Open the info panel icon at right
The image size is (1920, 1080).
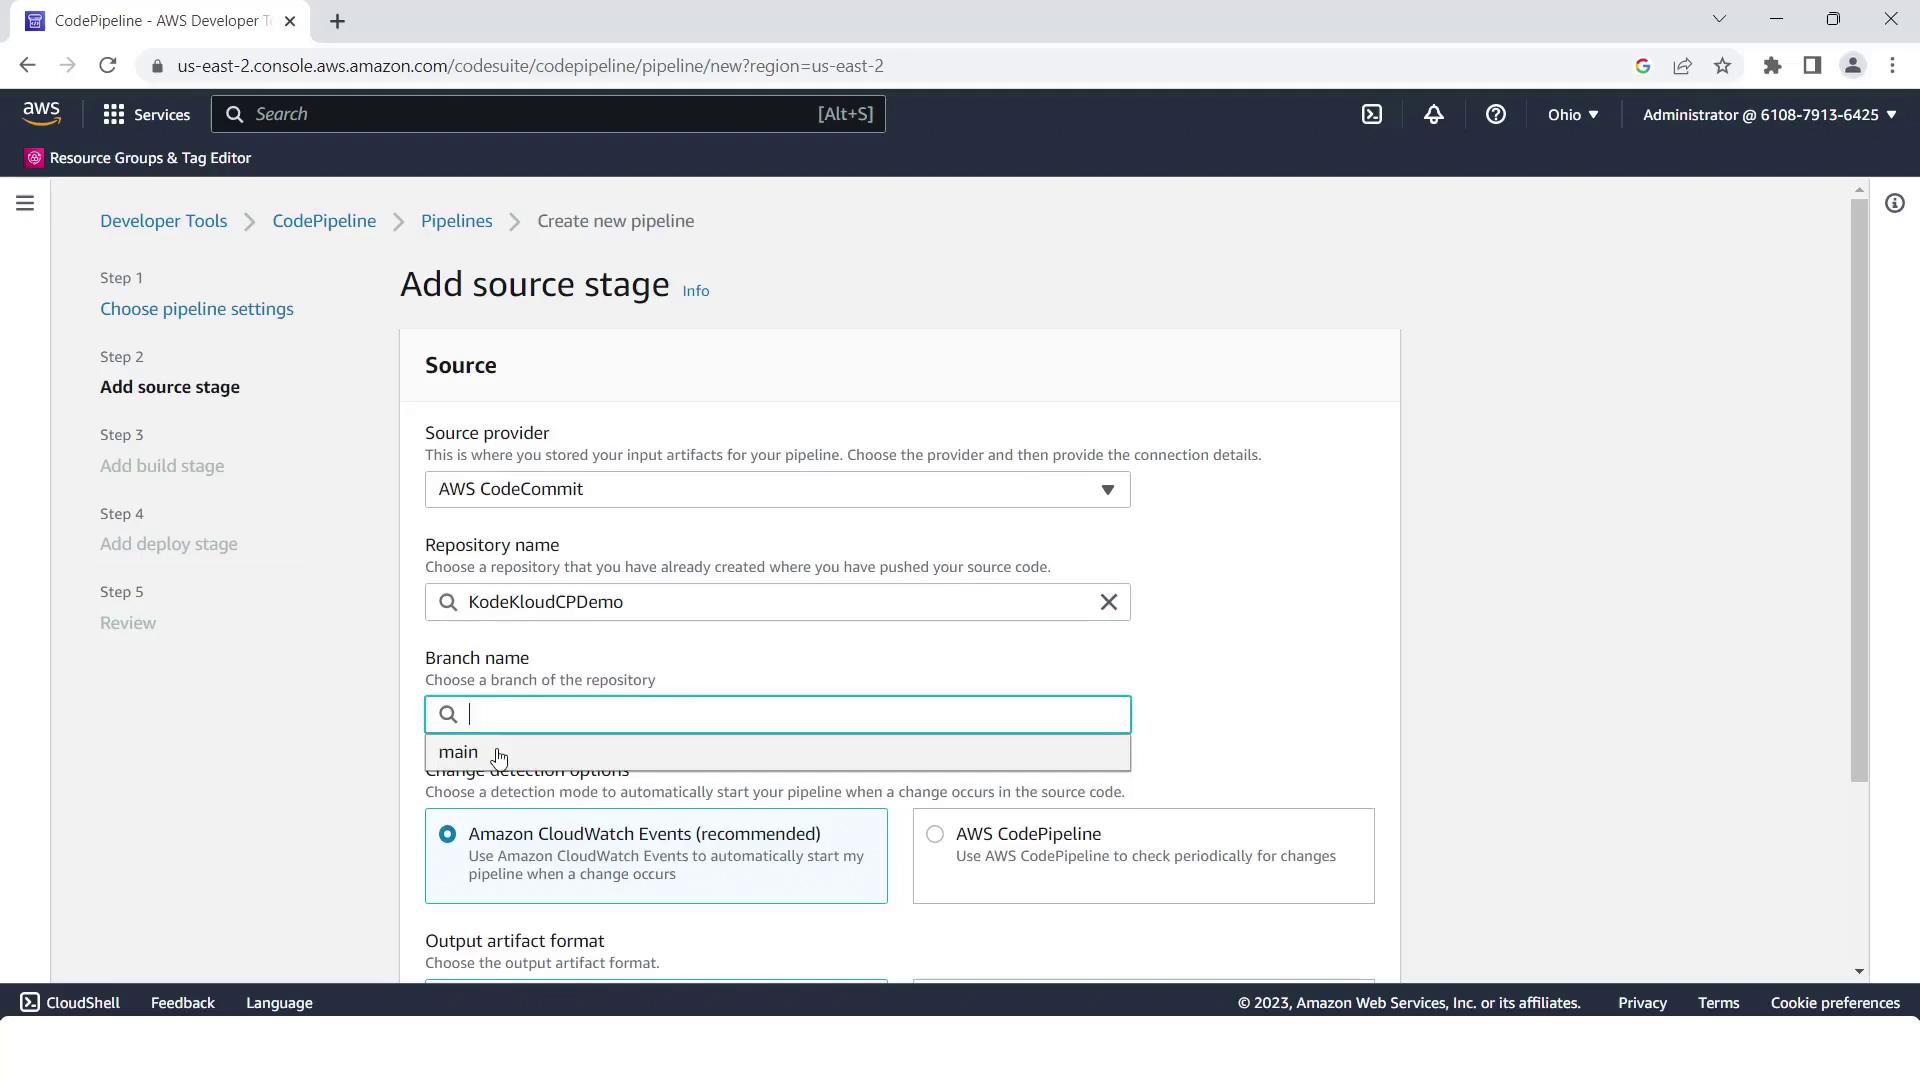(1894, 204)
